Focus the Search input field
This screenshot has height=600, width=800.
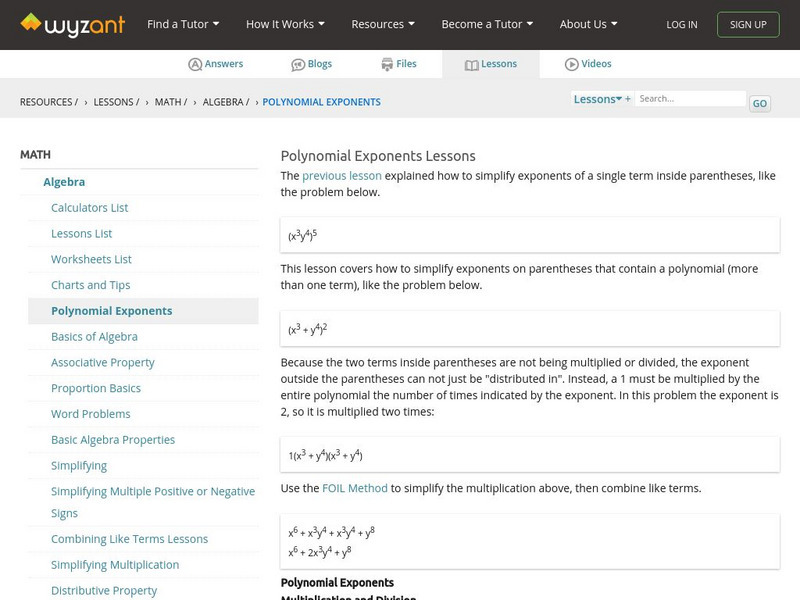tap(690, 99)
